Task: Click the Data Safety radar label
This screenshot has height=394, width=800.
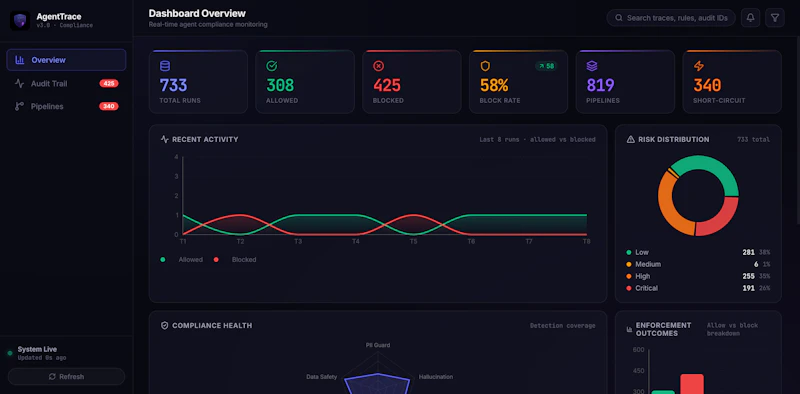Action: tap(321, 377)
